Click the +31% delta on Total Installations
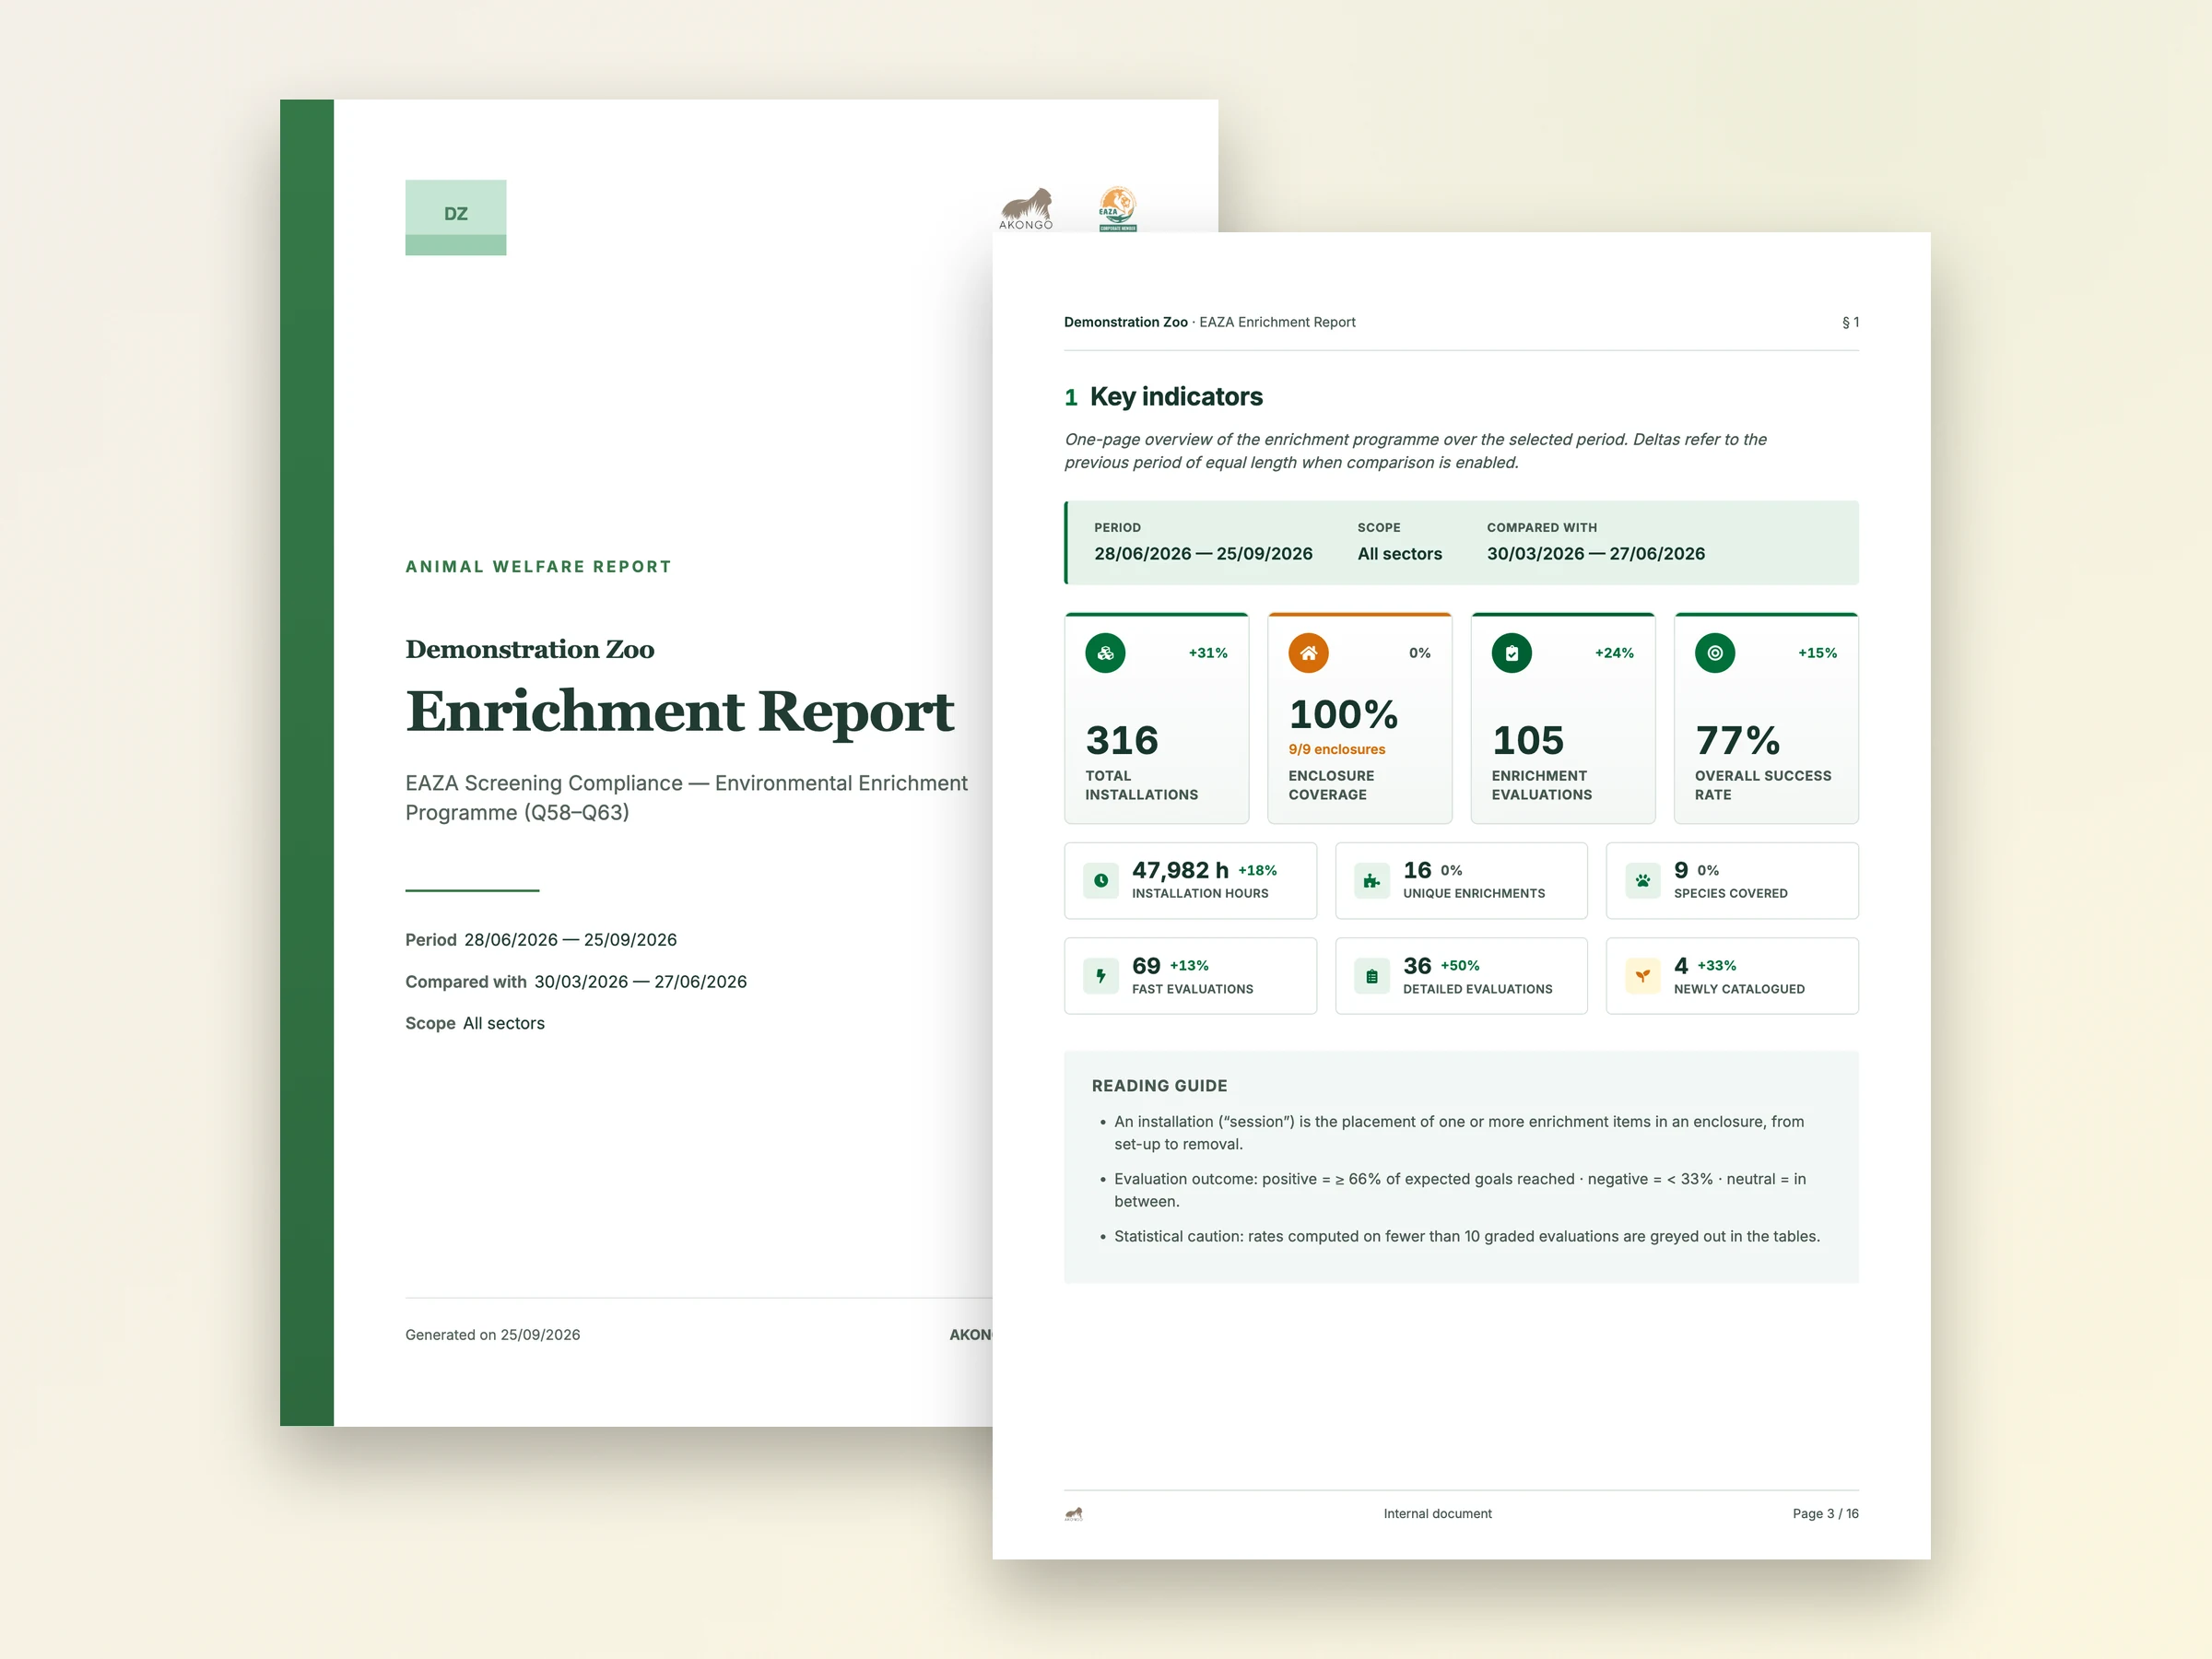This screenshot has height=1659, width=2212. [1208, 653]
